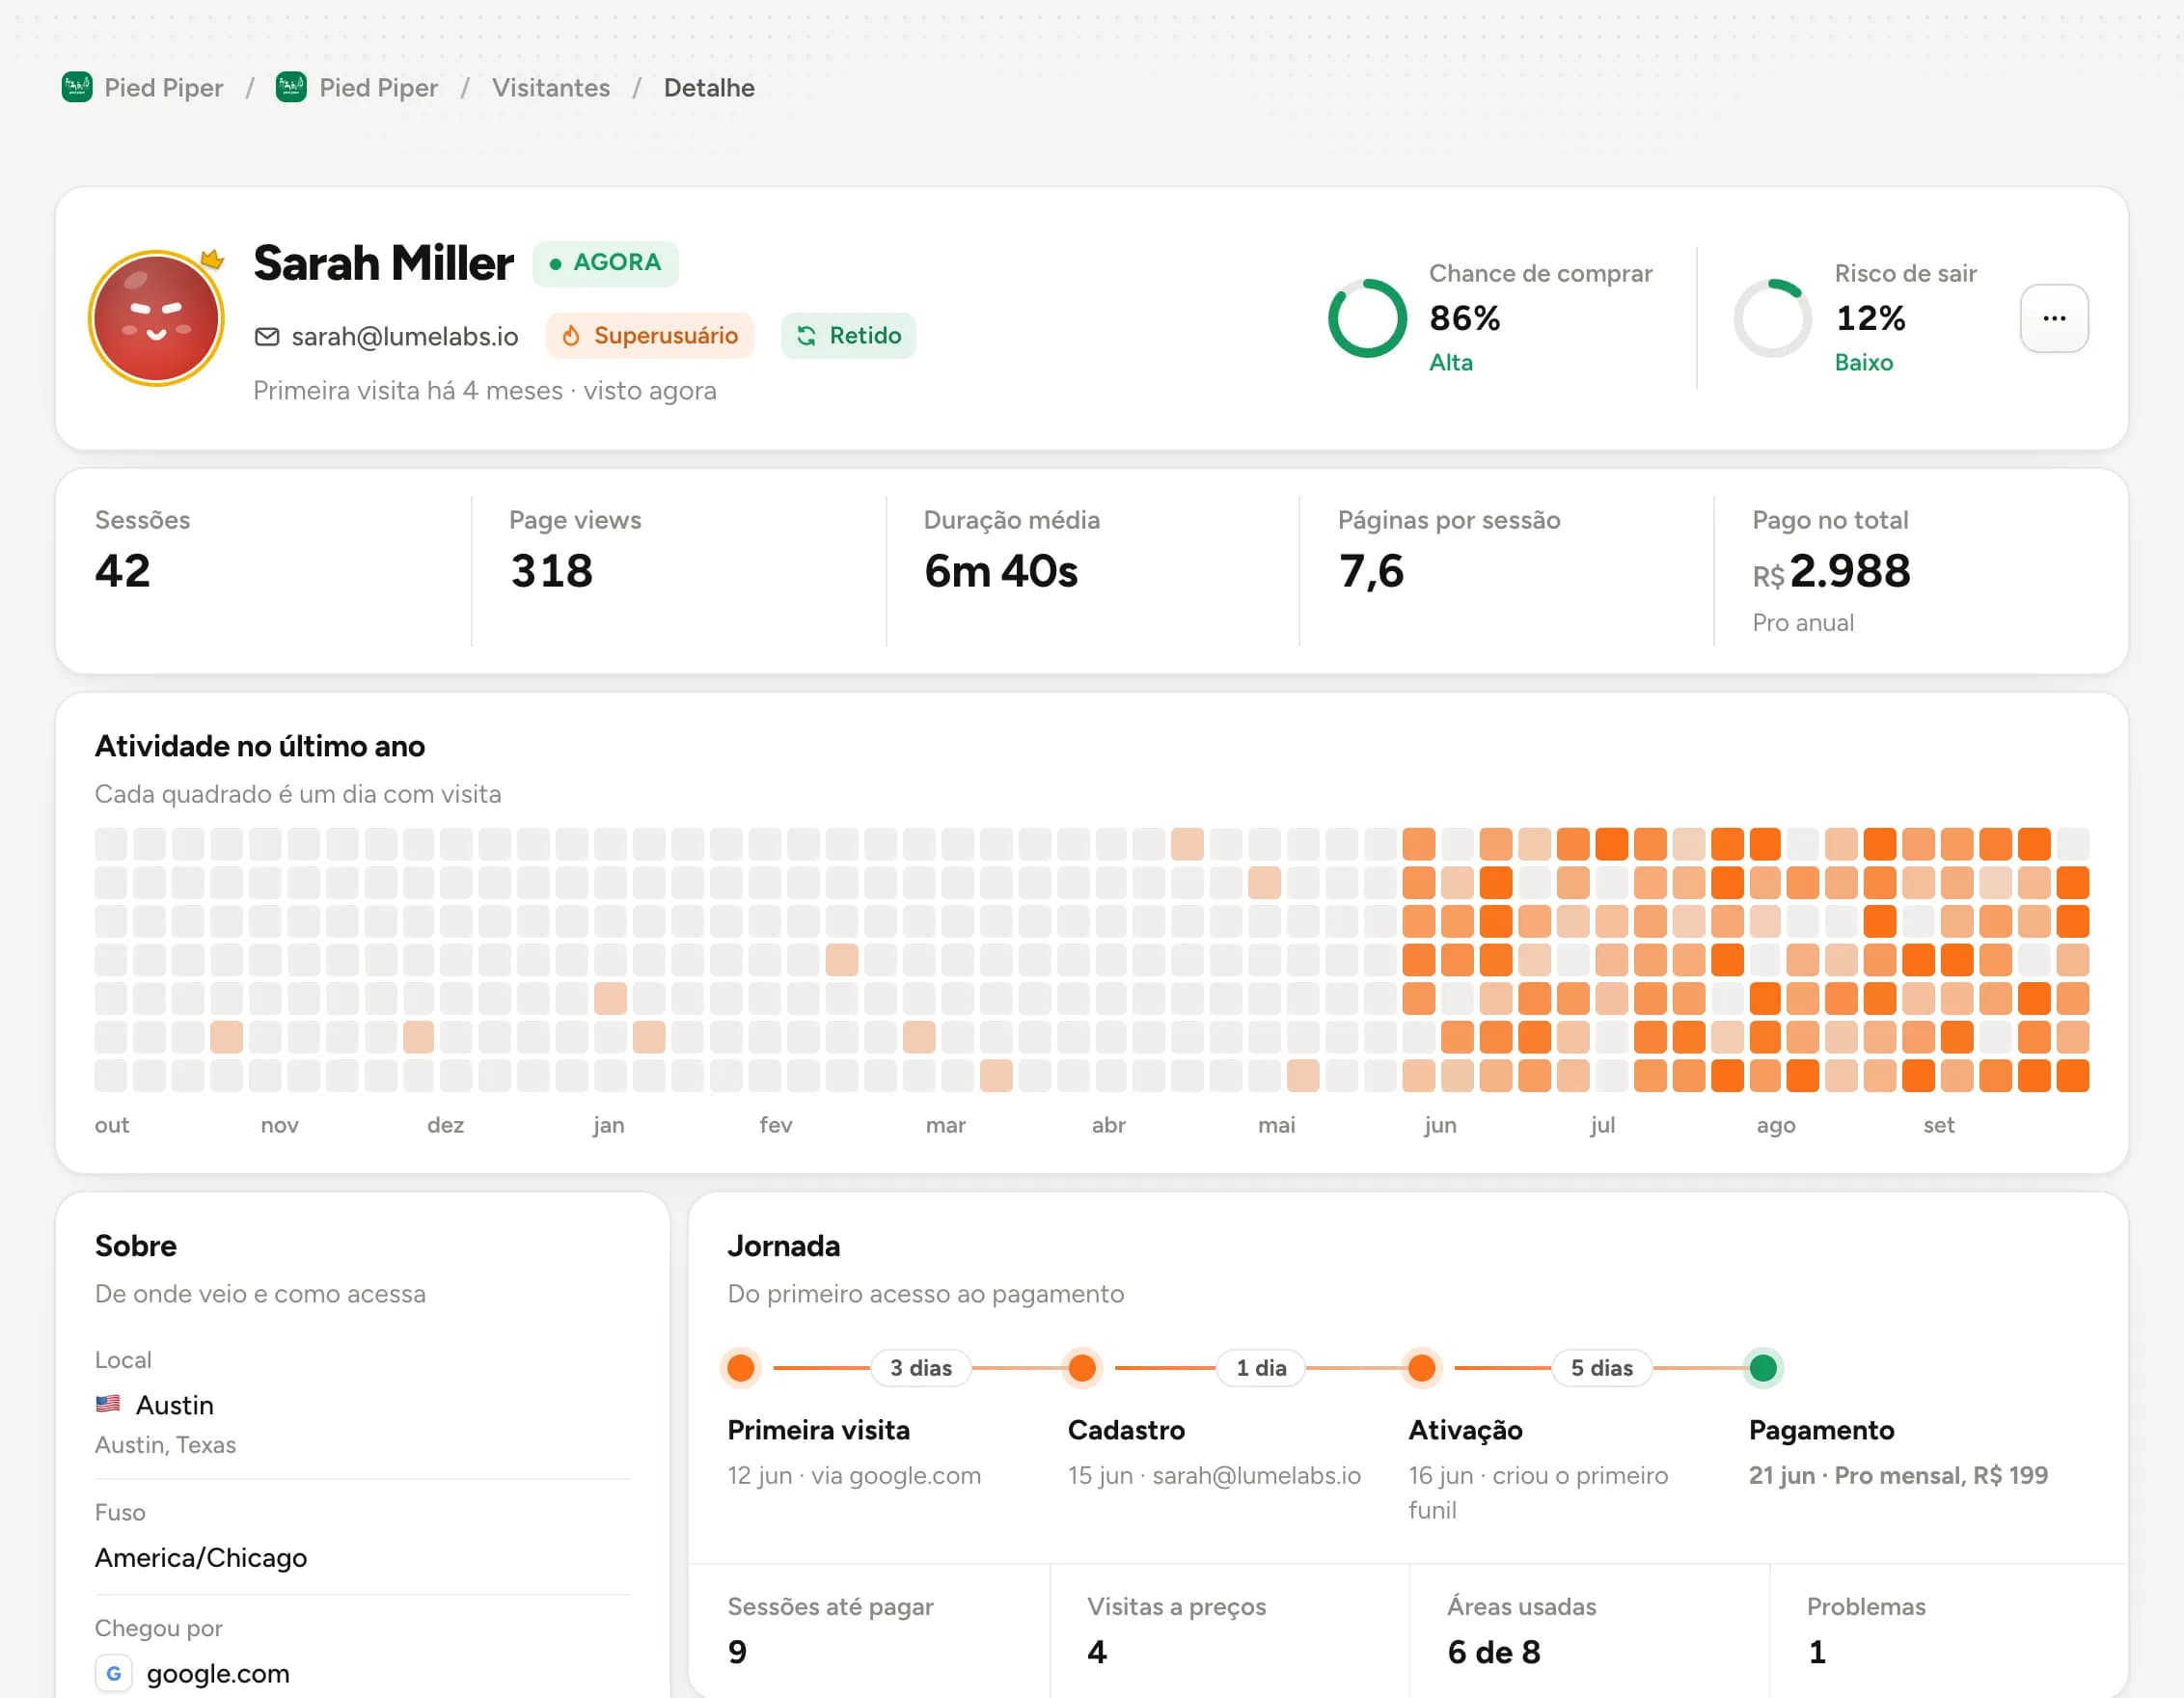Click the second Pied Piper breadcrumb logo icon
Image resolution: width=2184 pixels, height=1698 pixels.
click(x=291, y=88)
